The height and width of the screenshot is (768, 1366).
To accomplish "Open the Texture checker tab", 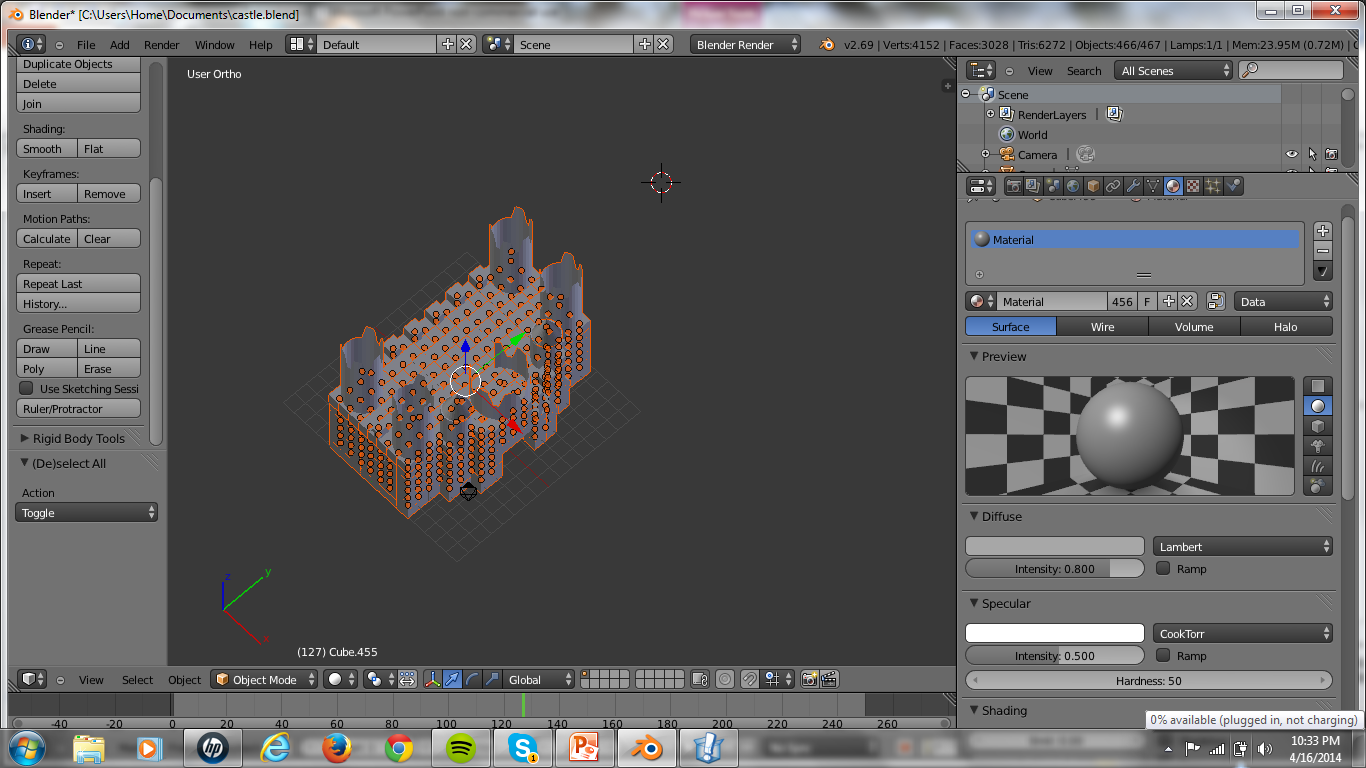I will (1192, 185).
